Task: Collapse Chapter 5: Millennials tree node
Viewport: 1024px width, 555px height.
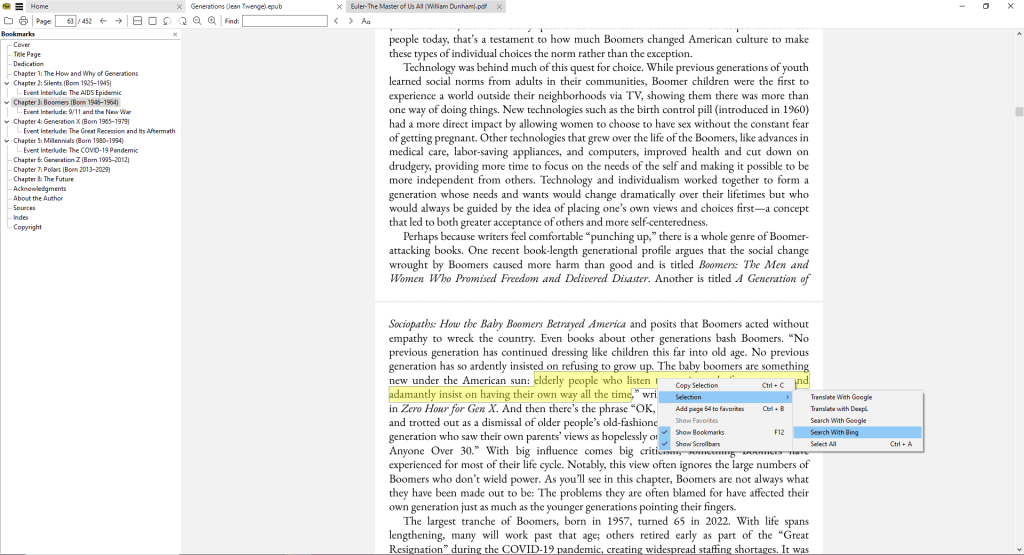Action: 7,141
